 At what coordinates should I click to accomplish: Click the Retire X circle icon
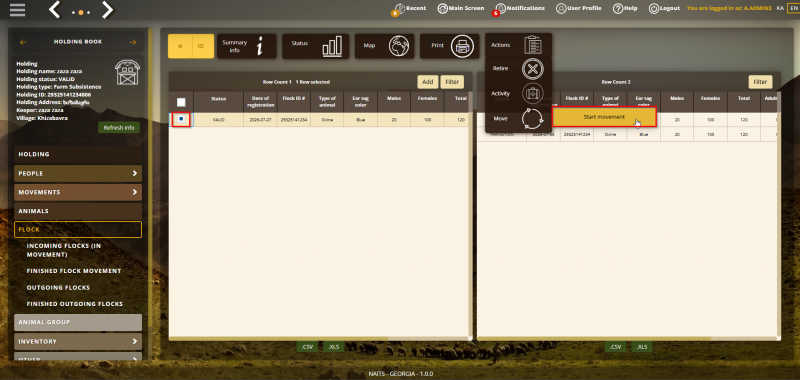tap(533, 69)
